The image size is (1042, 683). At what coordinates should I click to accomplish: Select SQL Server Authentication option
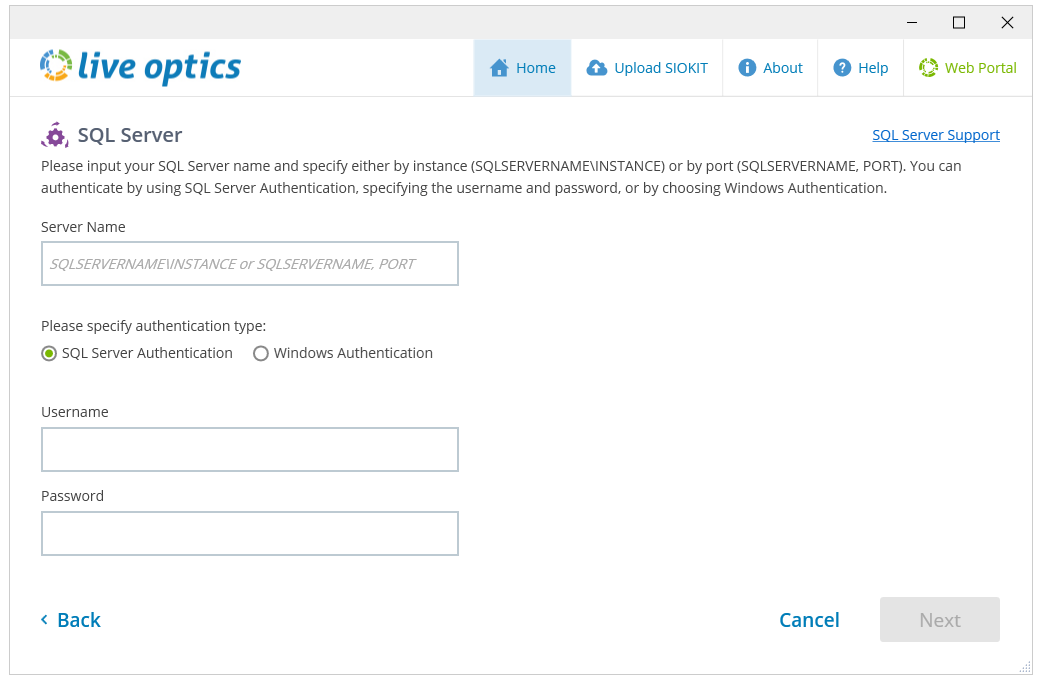point(49,353)
